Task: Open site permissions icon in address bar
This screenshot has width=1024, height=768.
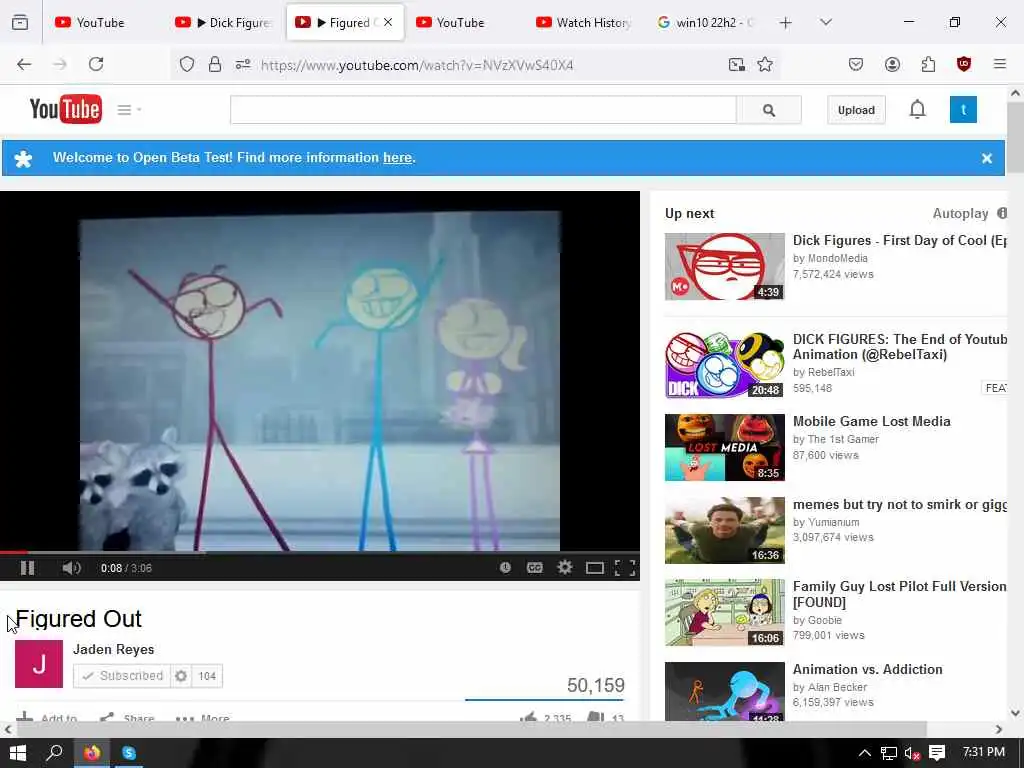Action: pyautogui.click(x=243, y=64)
